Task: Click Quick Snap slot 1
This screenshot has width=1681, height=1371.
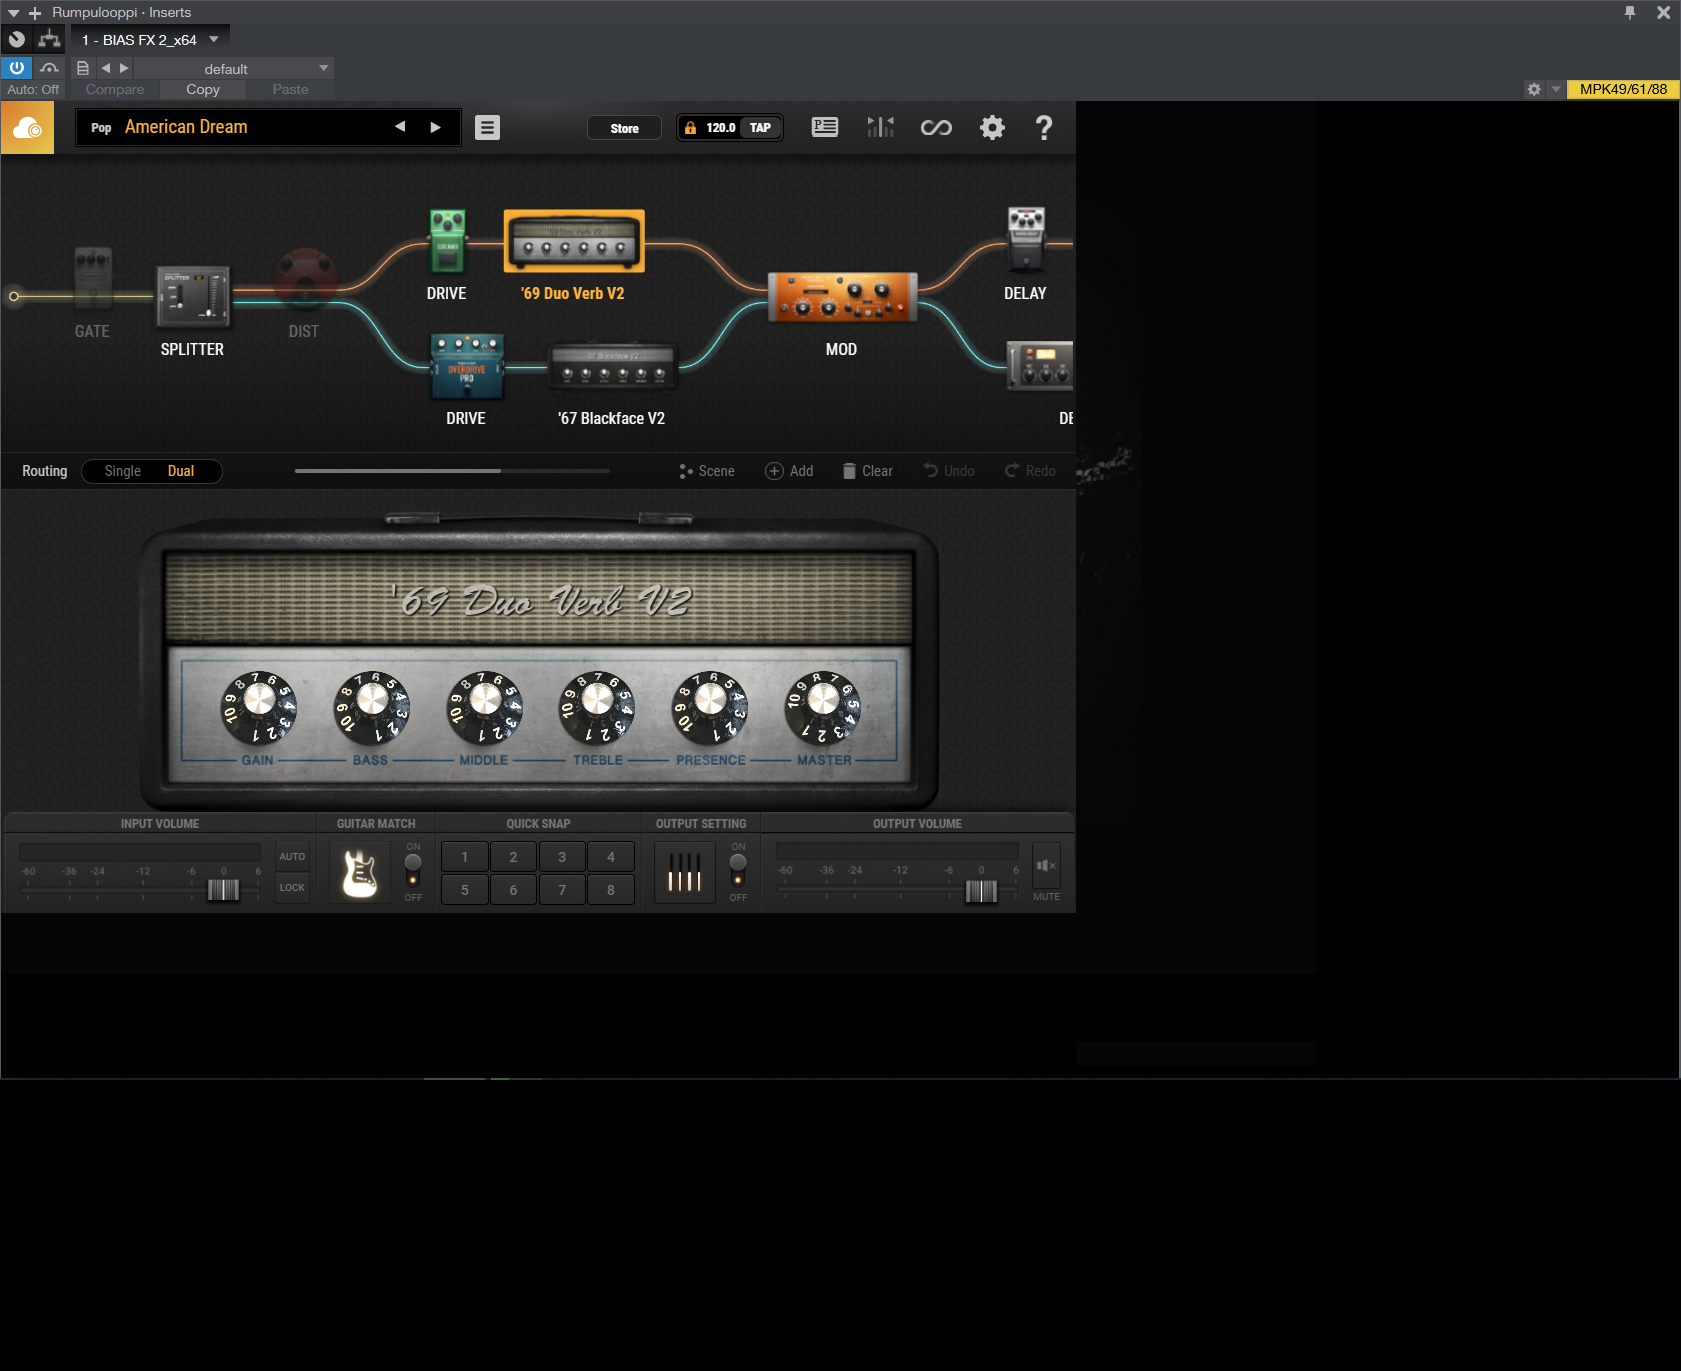Action: coord(465,857)
